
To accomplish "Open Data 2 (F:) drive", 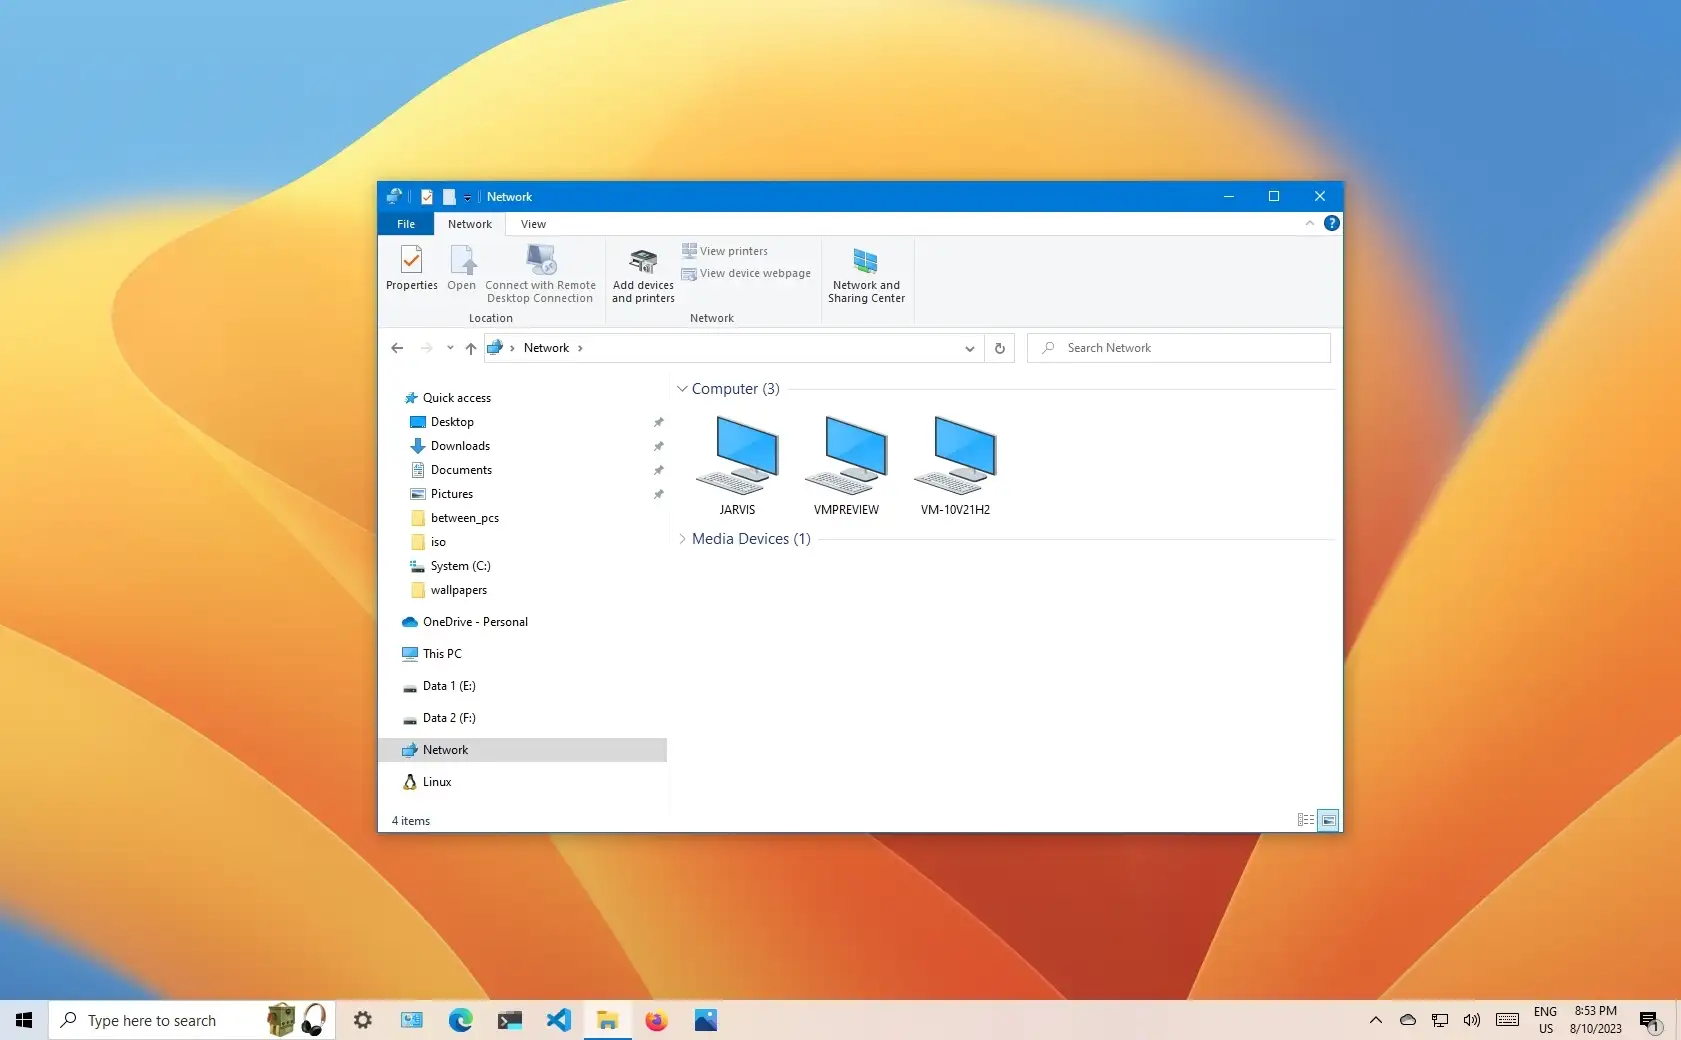I will tap(438, 718).
